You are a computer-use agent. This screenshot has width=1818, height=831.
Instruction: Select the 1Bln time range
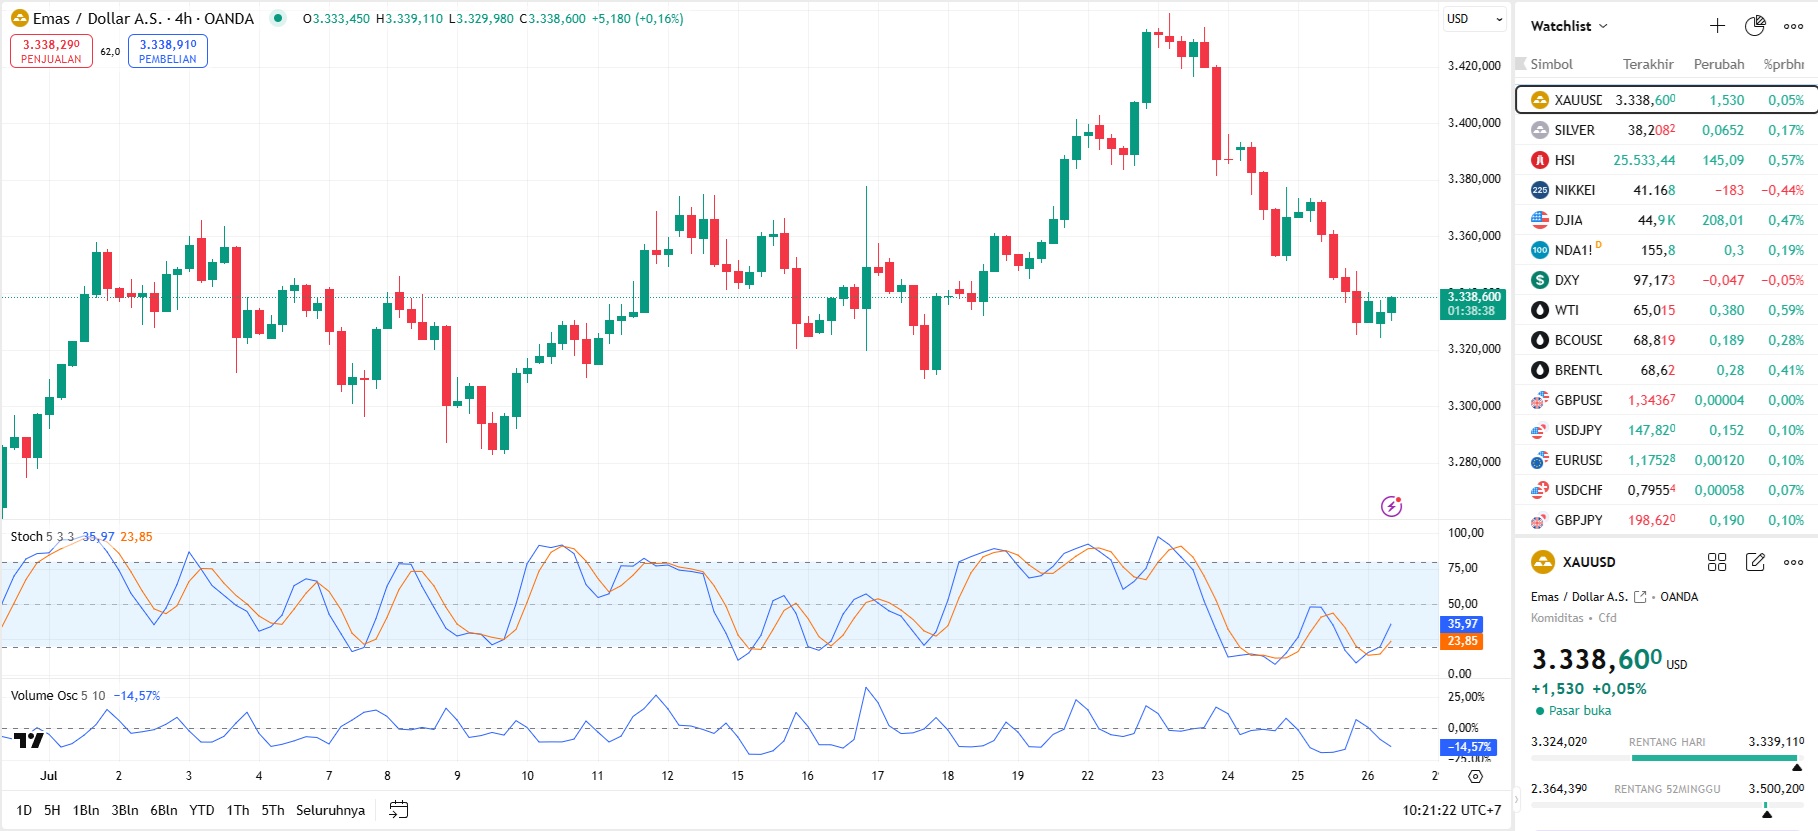[86, 810]
